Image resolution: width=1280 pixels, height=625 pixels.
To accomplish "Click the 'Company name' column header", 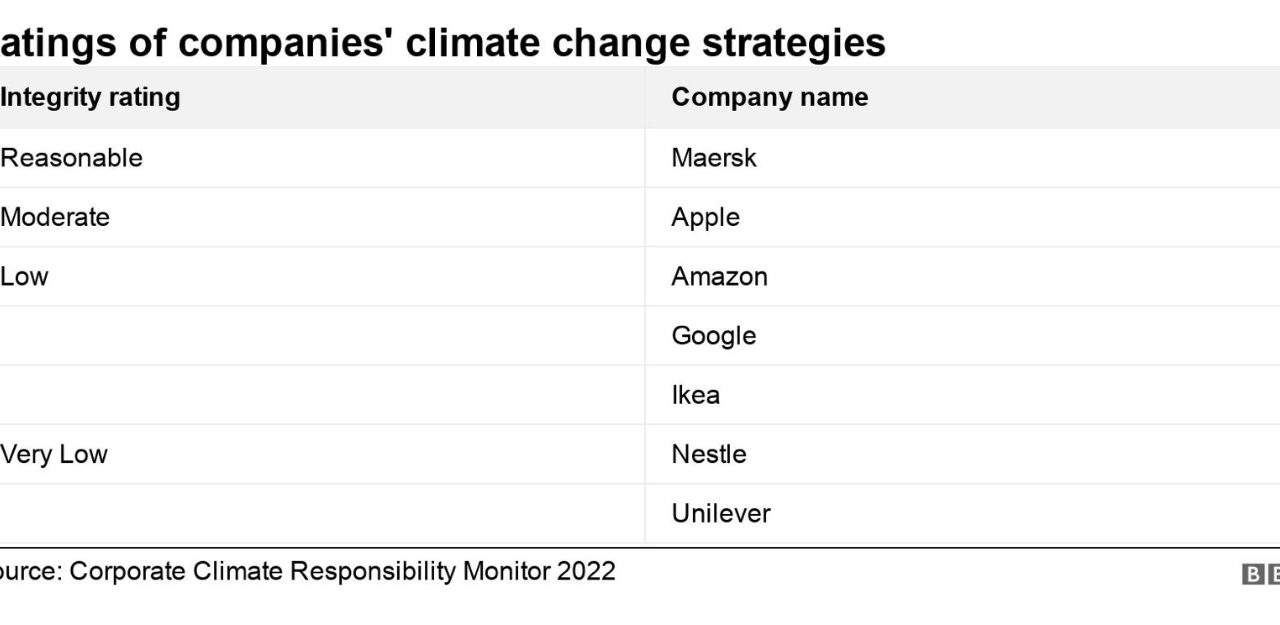I will [769, 97].
